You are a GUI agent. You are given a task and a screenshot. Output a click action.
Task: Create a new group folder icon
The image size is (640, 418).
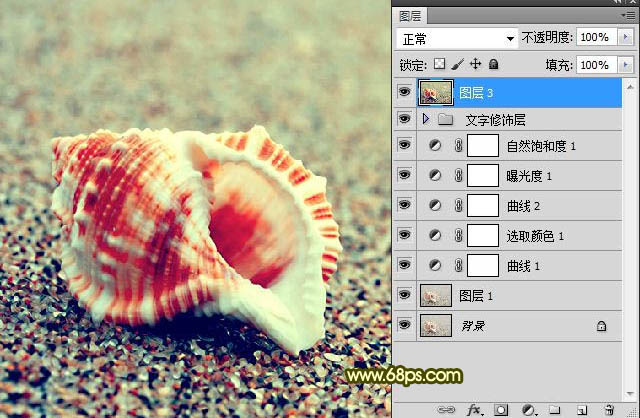click(555, 409)
